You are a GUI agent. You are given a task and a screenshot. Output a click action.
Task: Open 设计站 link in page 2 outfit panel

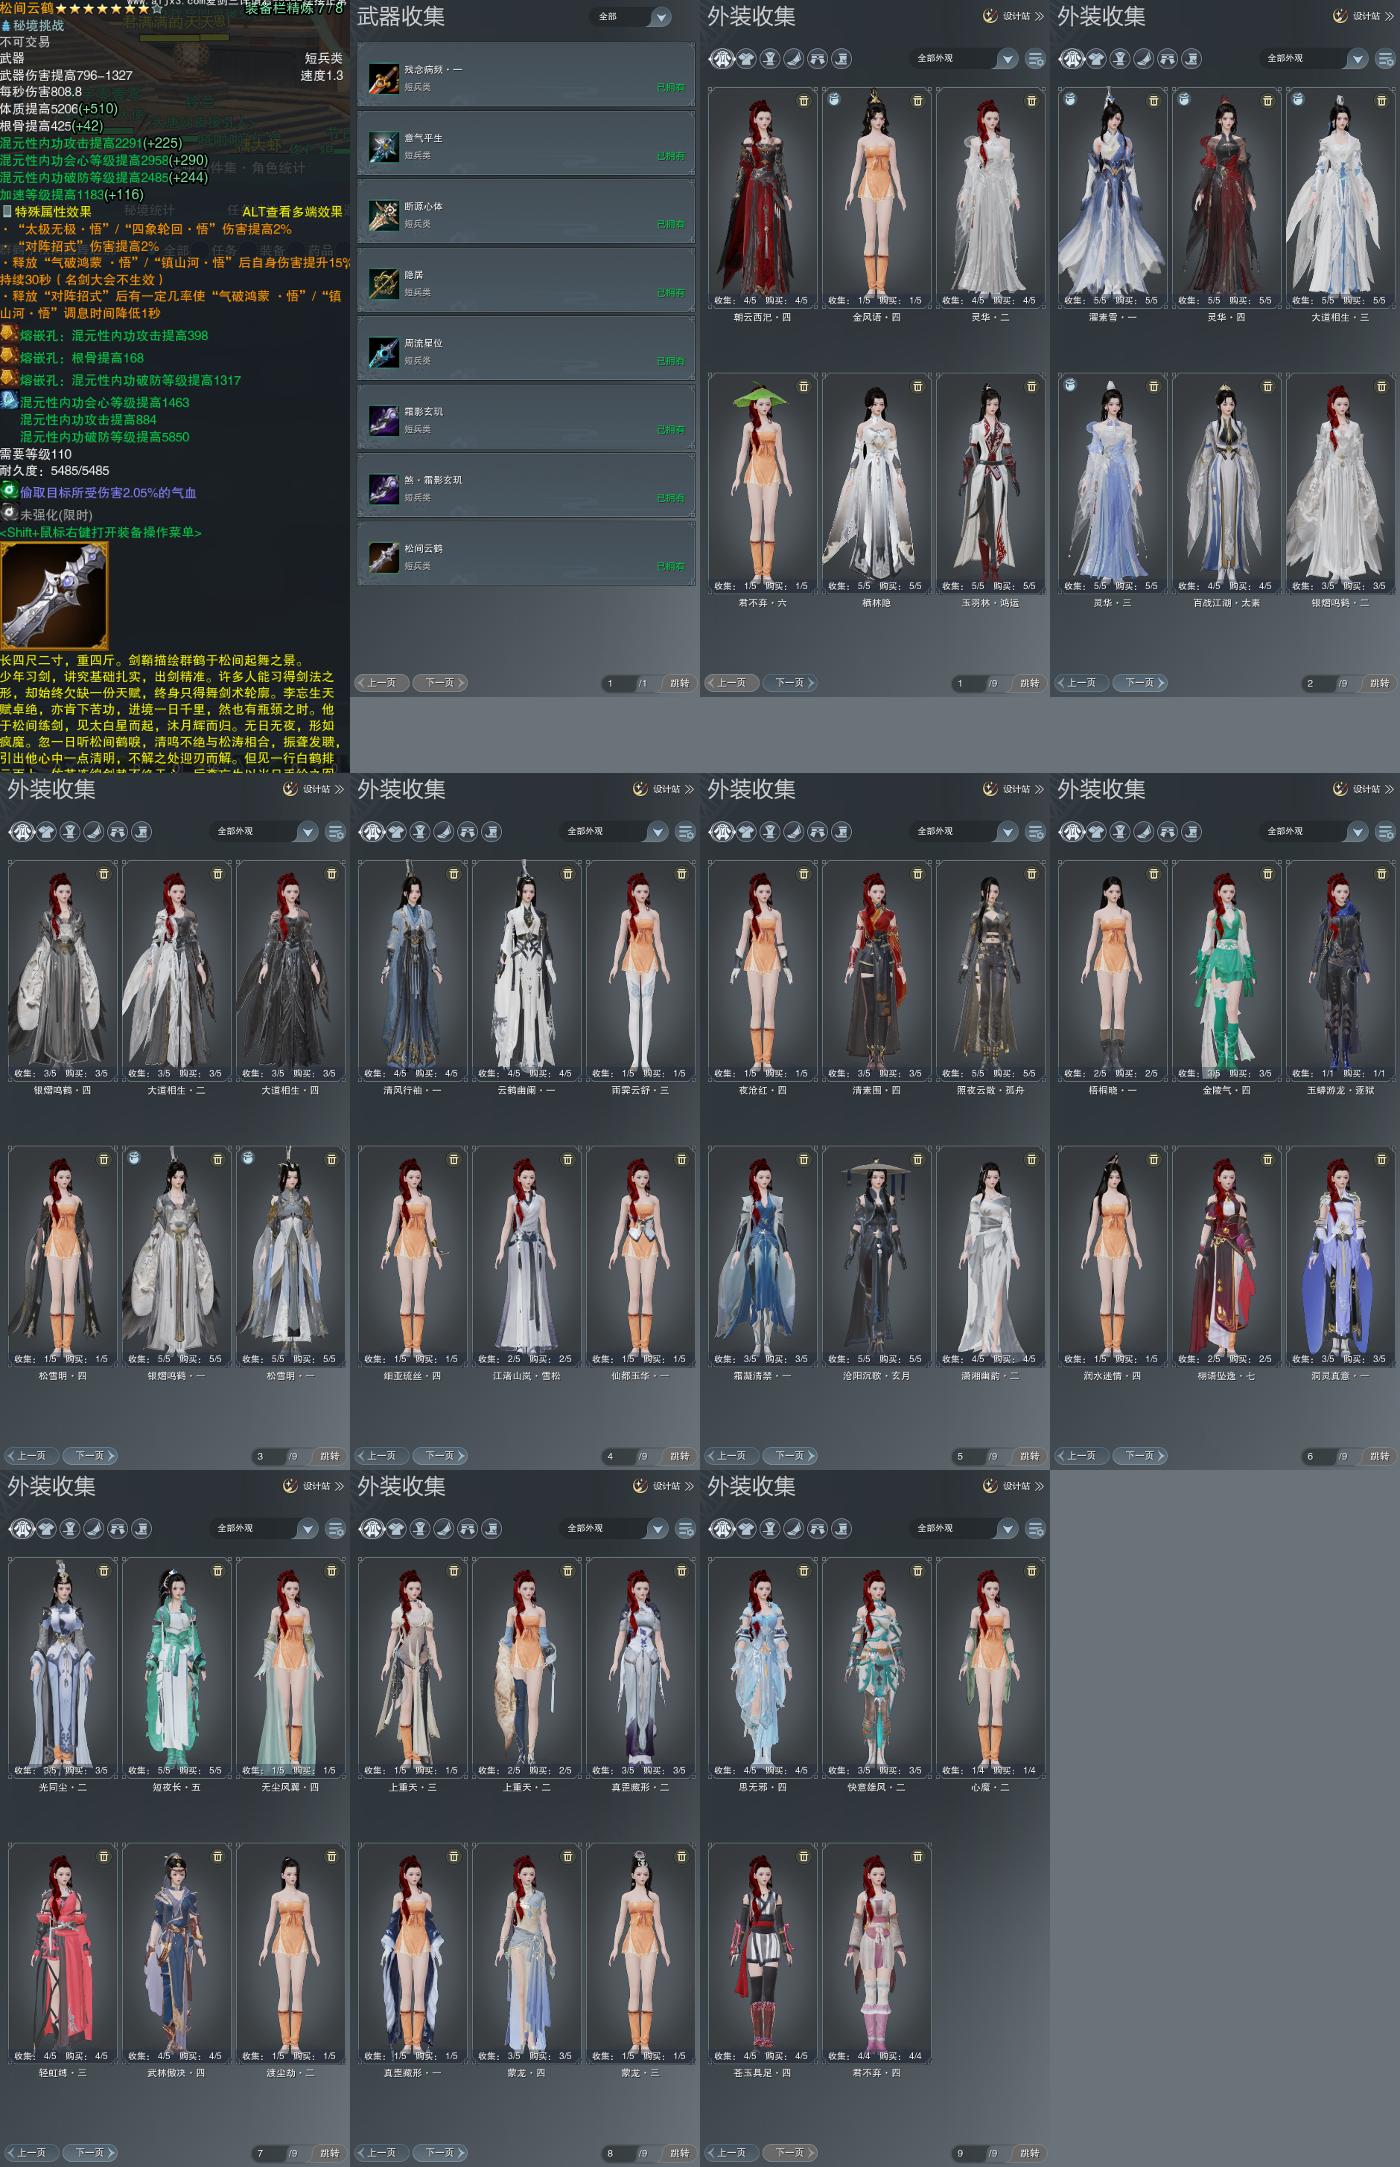click(1364, 16)
